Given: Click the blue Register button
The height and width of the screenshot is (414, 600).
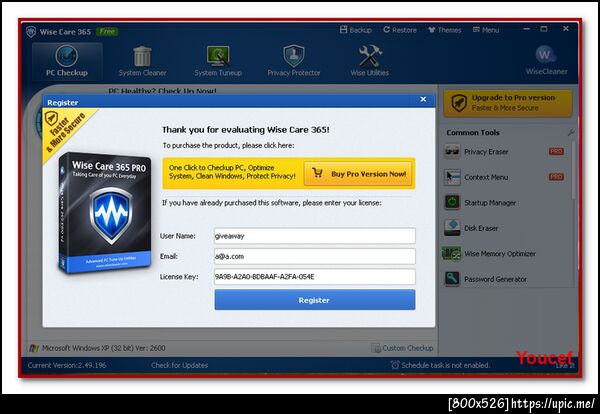Looking at the screenshot, I should click(315, 300).
